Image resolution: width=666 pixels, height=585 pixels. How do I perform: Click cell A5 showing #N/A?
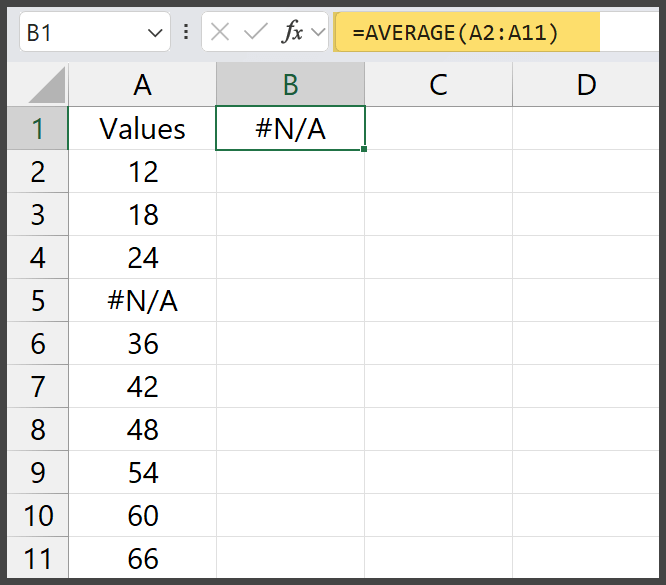[x=142, y=300]
